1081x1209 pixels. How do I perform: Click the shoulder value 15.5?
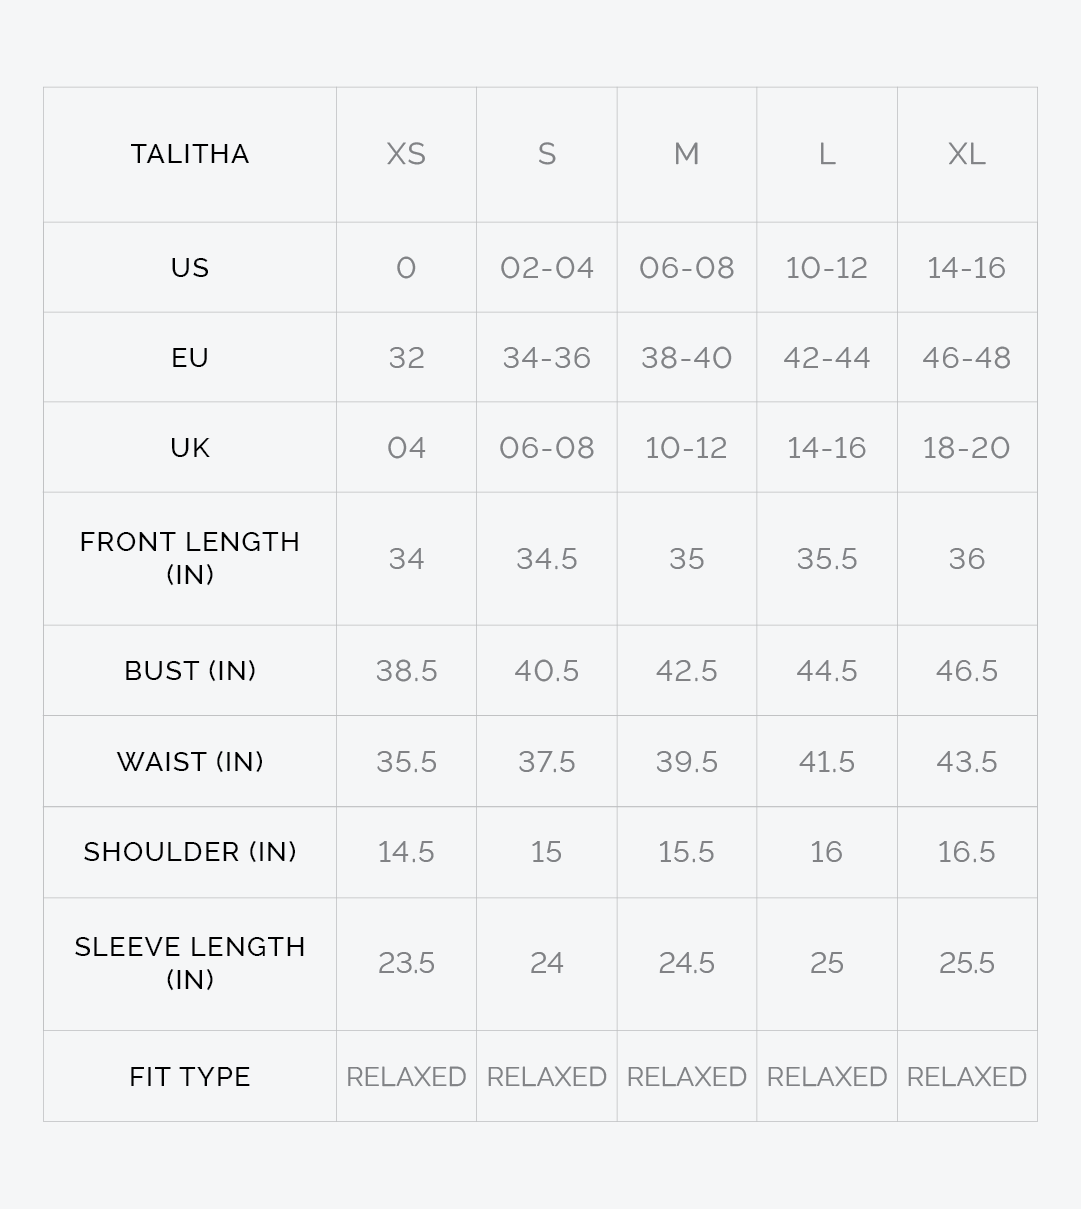(x=687, y=852)
